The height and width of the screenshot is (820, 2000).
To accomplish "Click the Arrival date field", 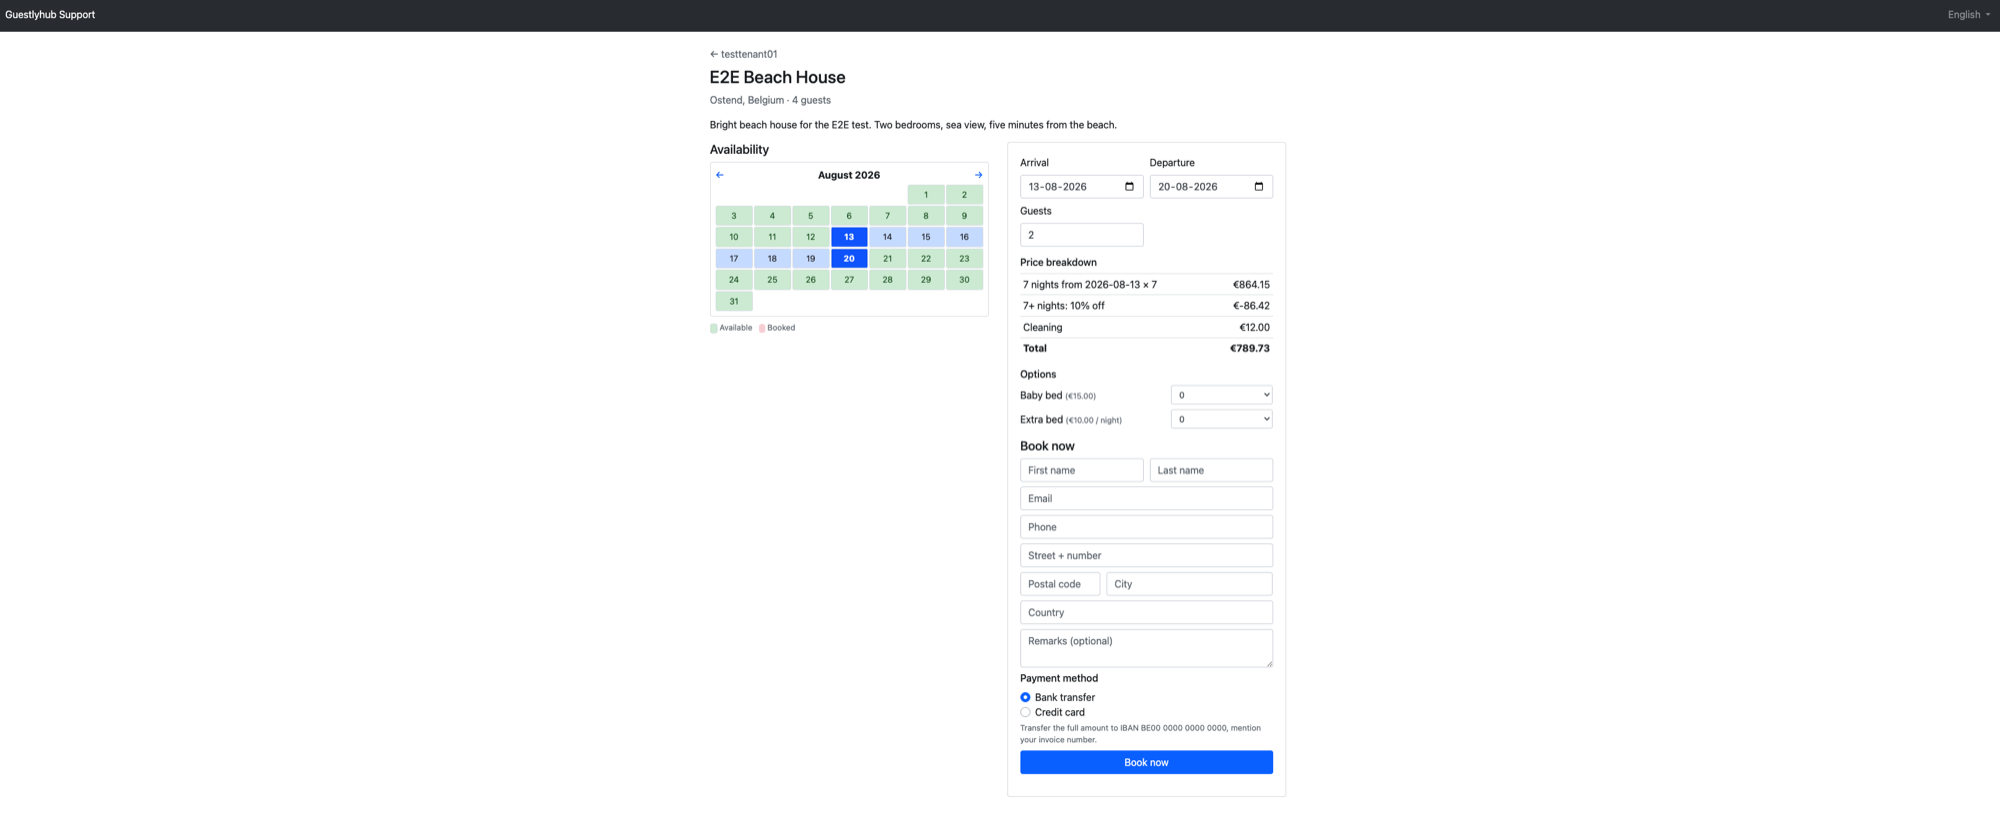I will coord(1081,187).
